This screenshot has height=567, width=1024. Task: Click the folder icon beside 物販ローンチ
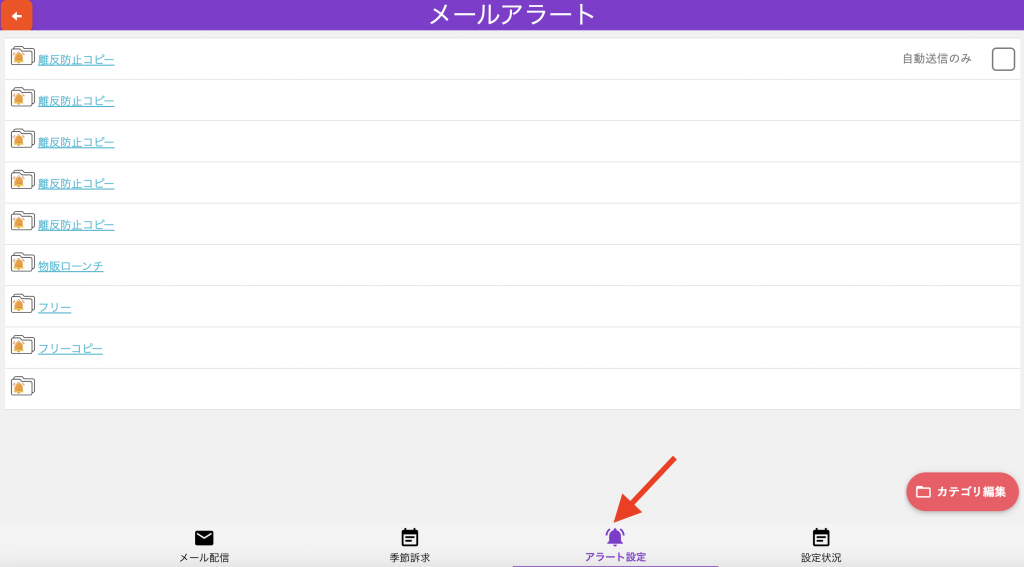(x=22, y=264)
